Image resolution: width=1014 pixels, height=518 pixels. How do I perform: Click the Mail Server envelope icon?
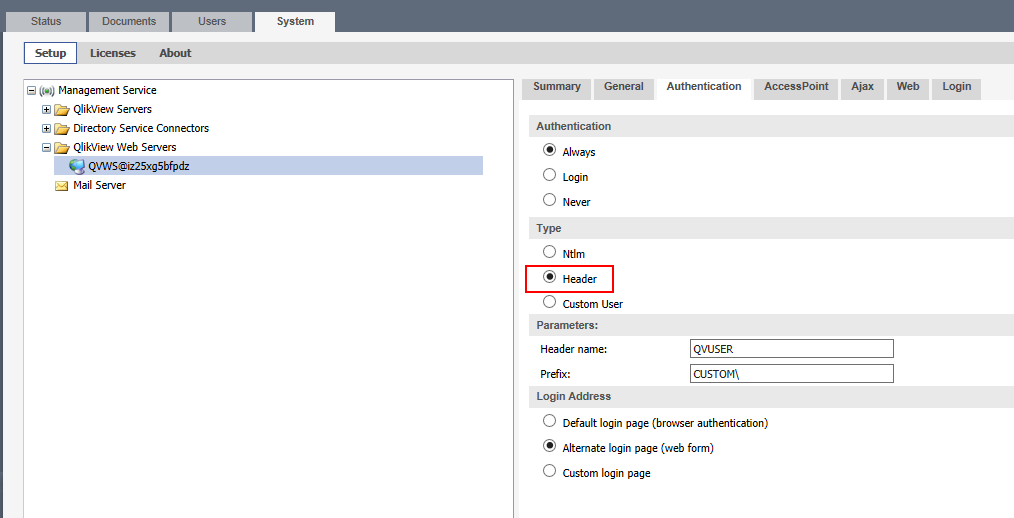pyautogui.click(x=62, y=186)
